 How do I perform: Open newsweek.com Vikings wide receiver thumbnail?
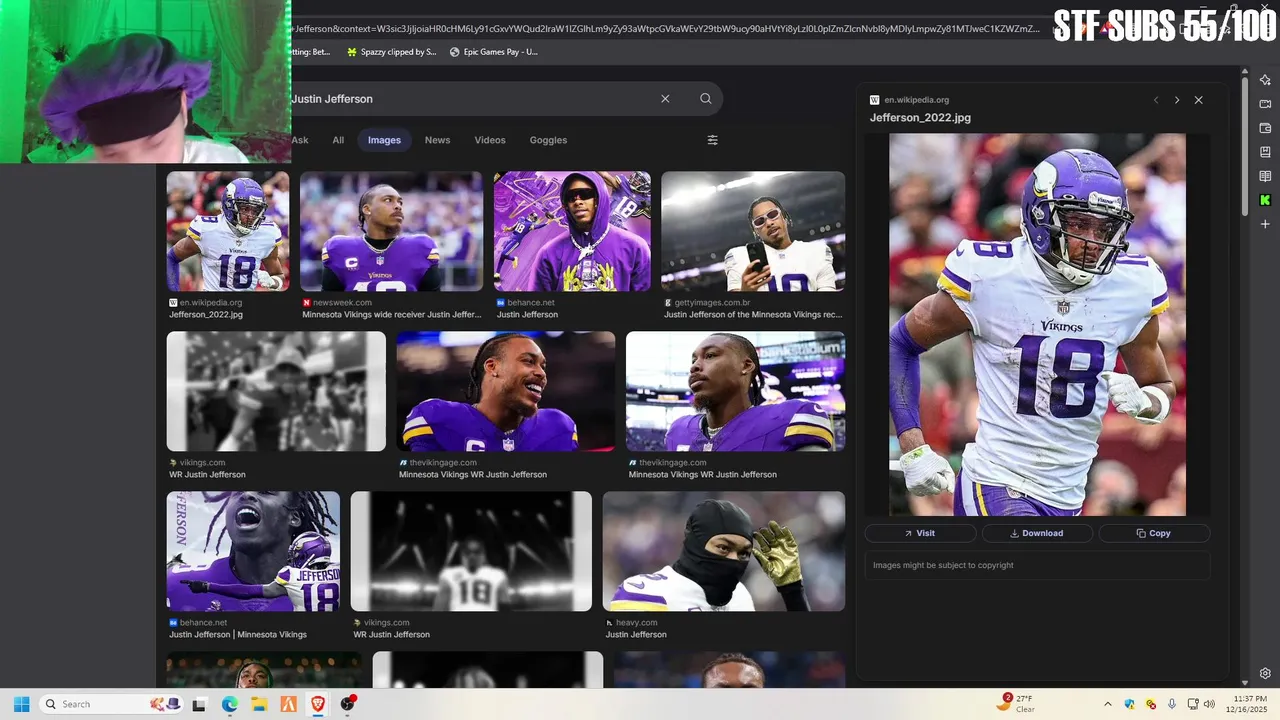click(391, 231)
